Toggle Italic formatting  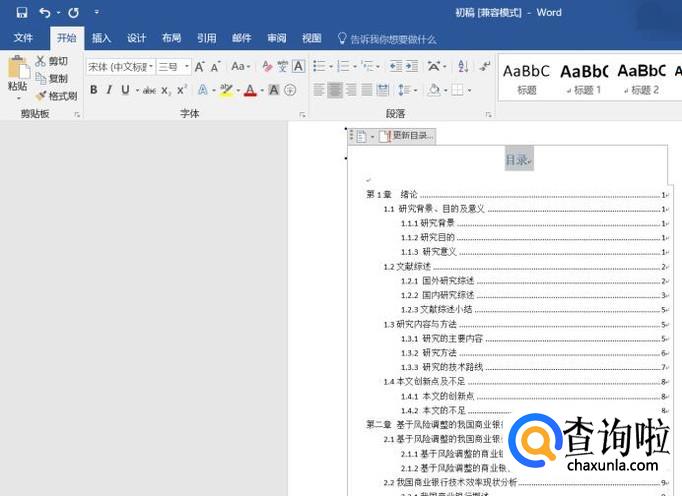pos(109,90)
